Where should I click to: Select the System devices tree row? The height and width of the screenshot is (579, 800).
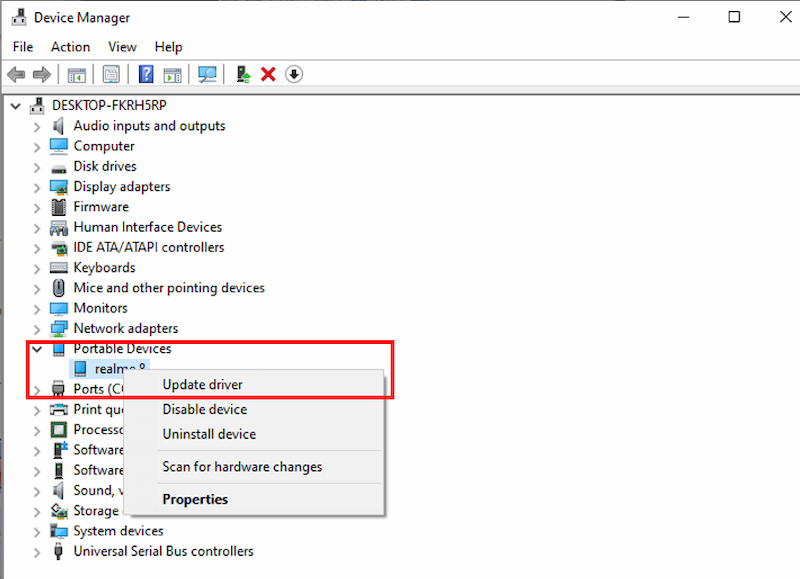(x=118, y=531)
